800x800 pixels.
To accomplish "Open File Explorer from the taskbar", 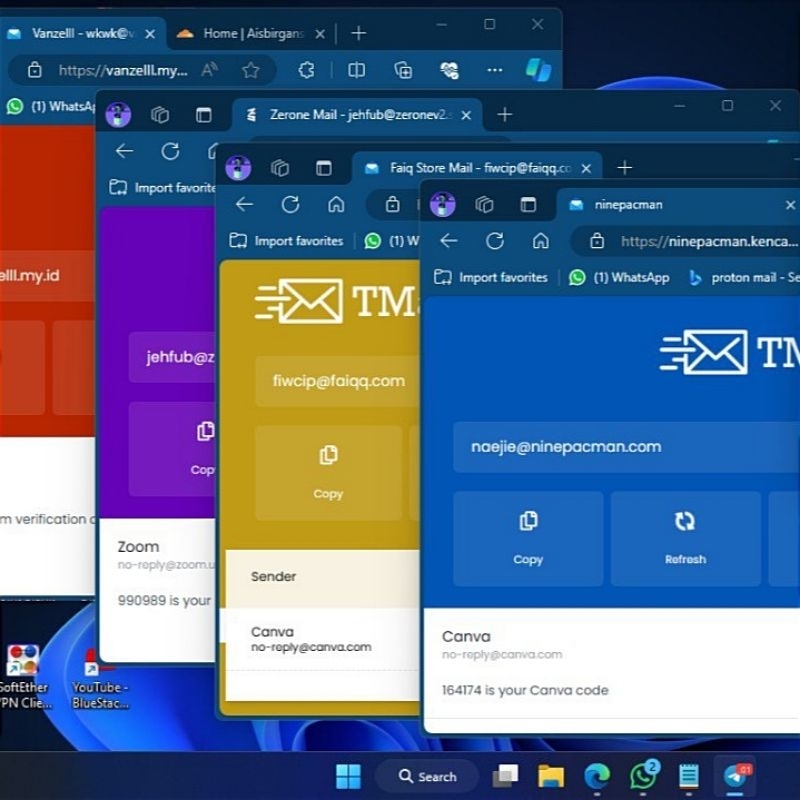I will coord(551,776).
